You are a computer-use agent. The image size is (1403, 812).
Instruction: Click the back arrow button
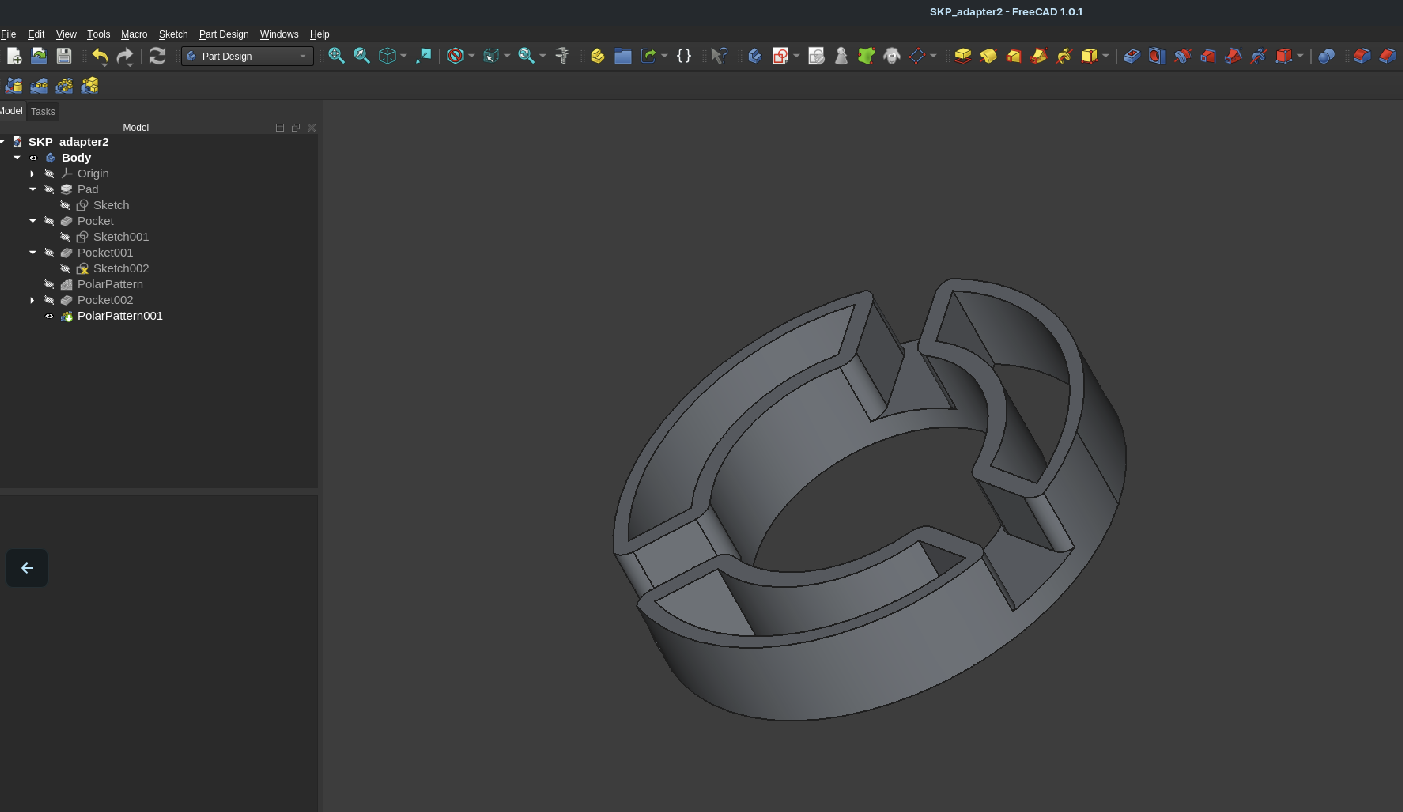click(27, 568)
